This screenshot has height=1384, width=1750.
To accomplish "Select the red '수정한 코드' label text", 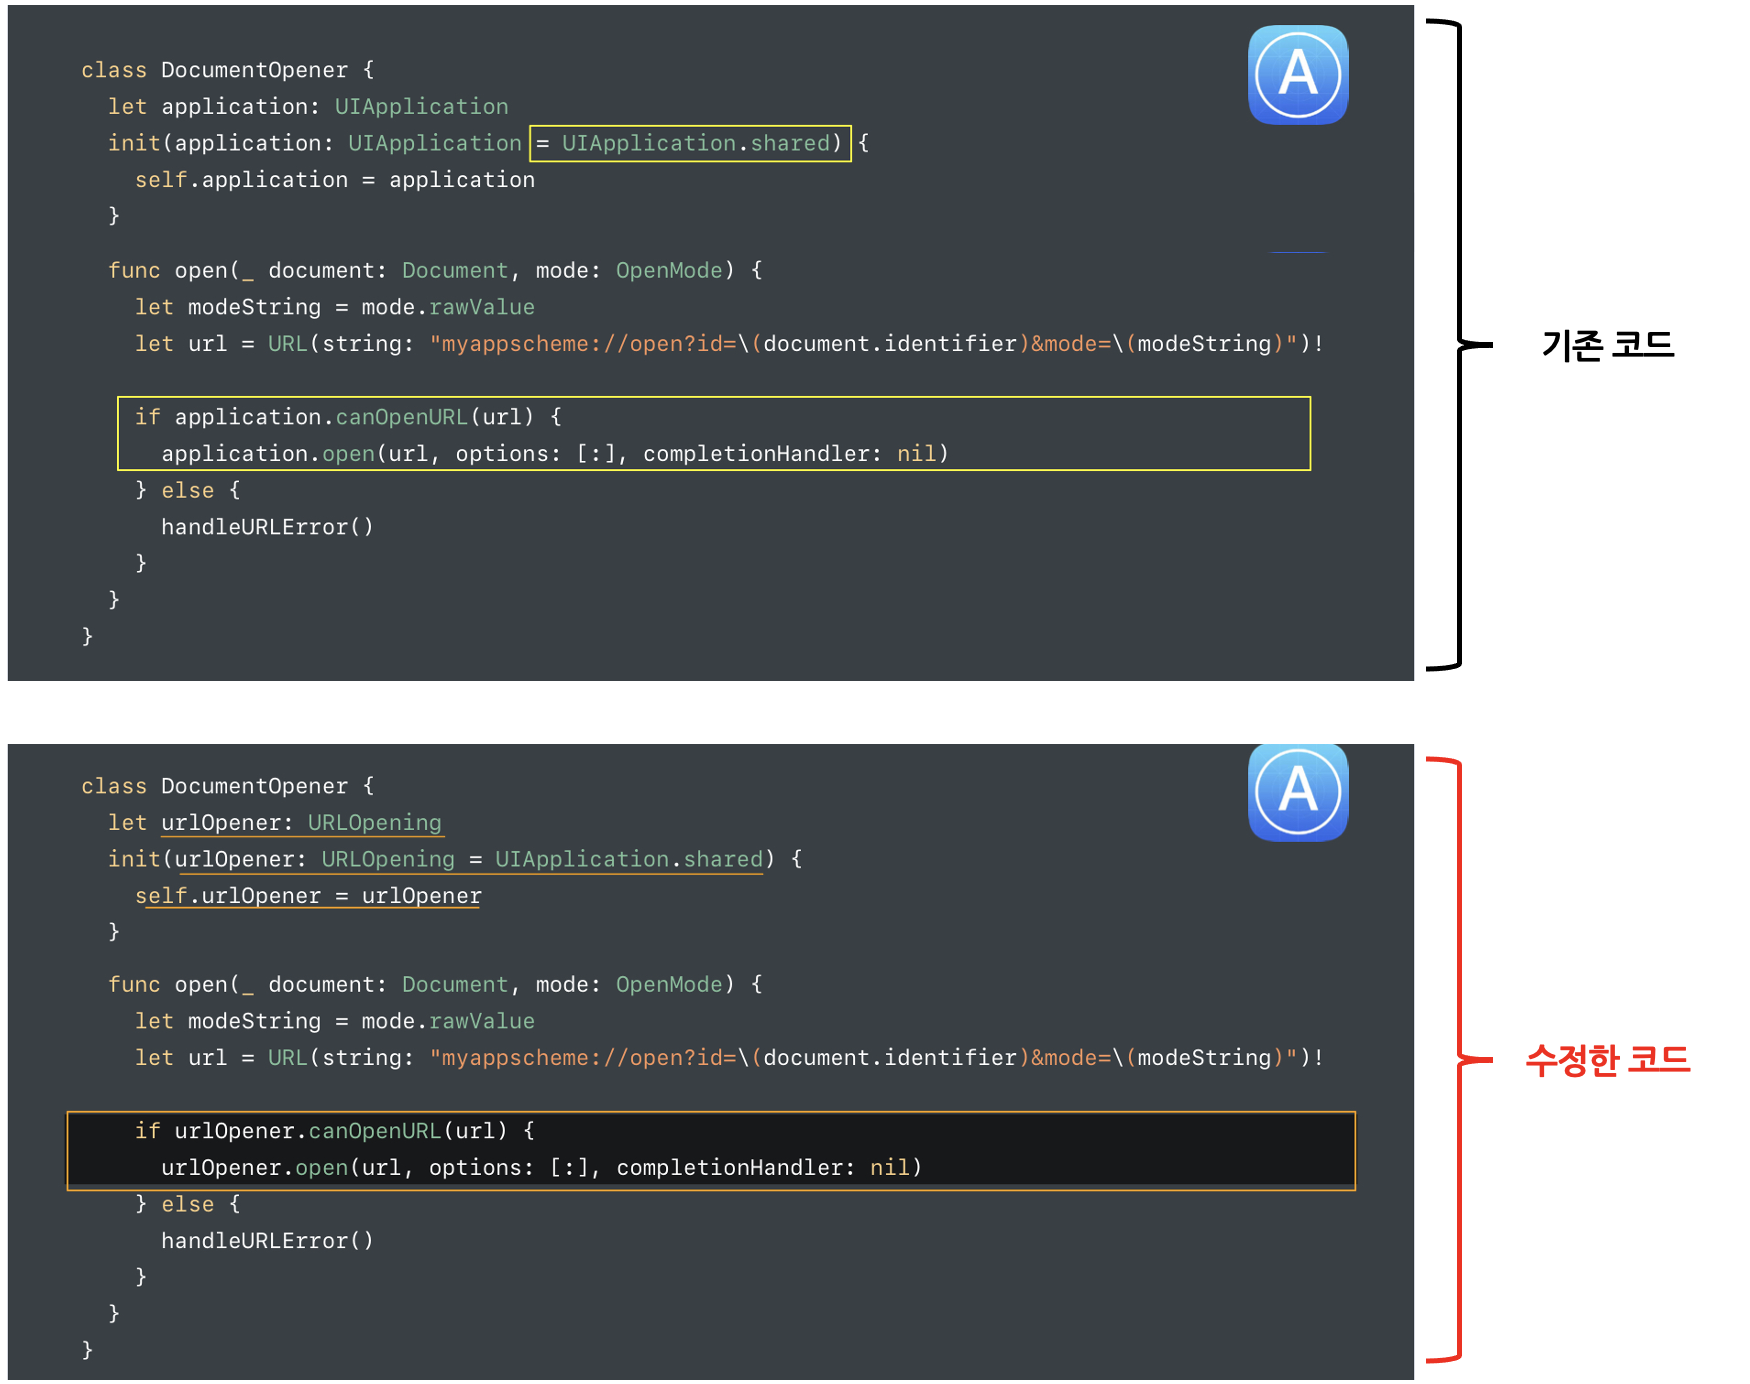I will point(1607,1060).
